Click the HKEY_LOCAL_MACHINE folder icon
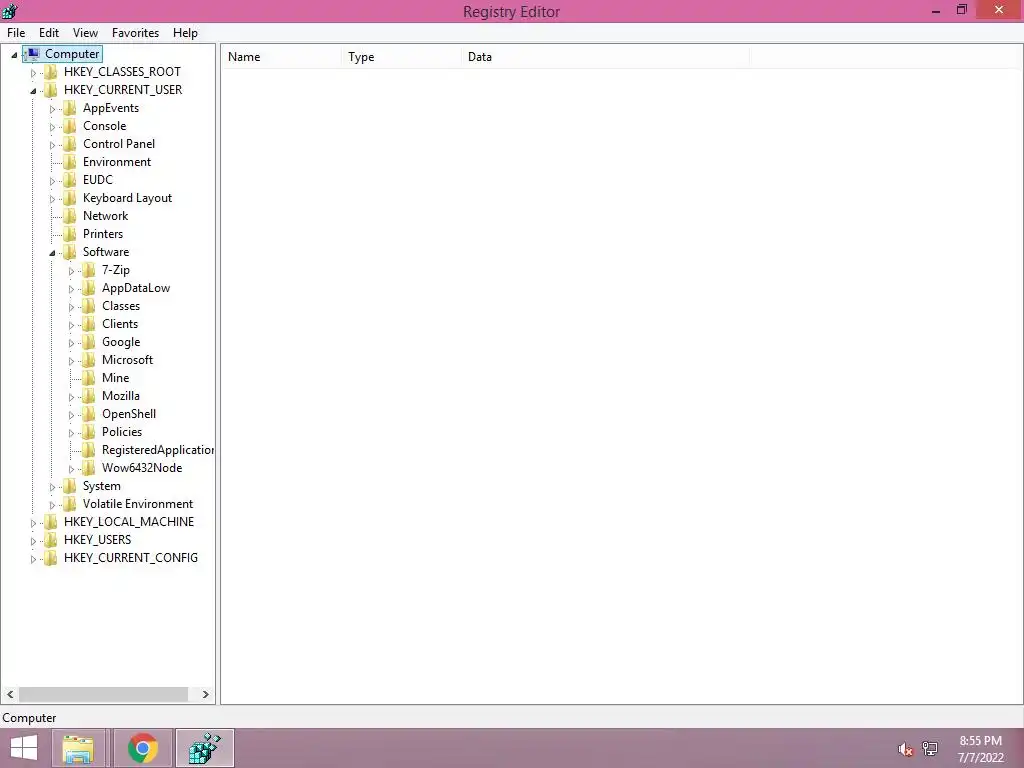Screen dimensions: 1024x768 [51, 522]
